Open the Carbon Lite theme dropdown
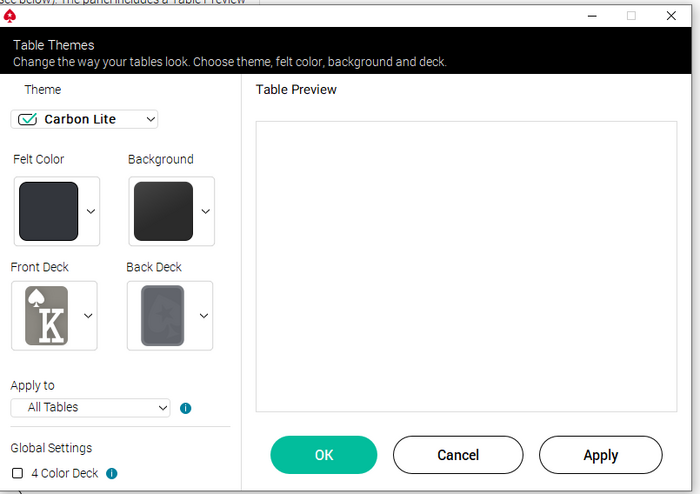 click(x=84, y=119)
